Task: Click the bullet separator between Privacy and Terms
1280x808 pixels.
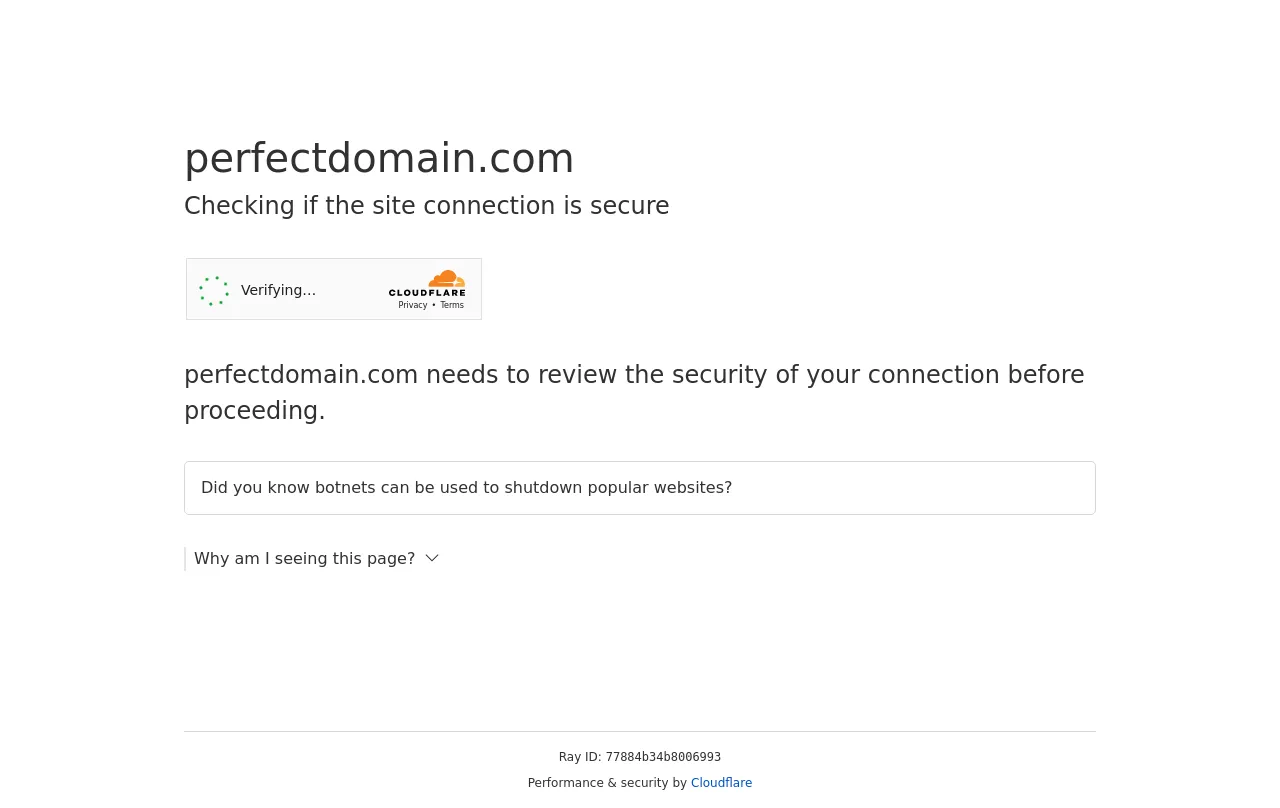Action: [434, 305]
